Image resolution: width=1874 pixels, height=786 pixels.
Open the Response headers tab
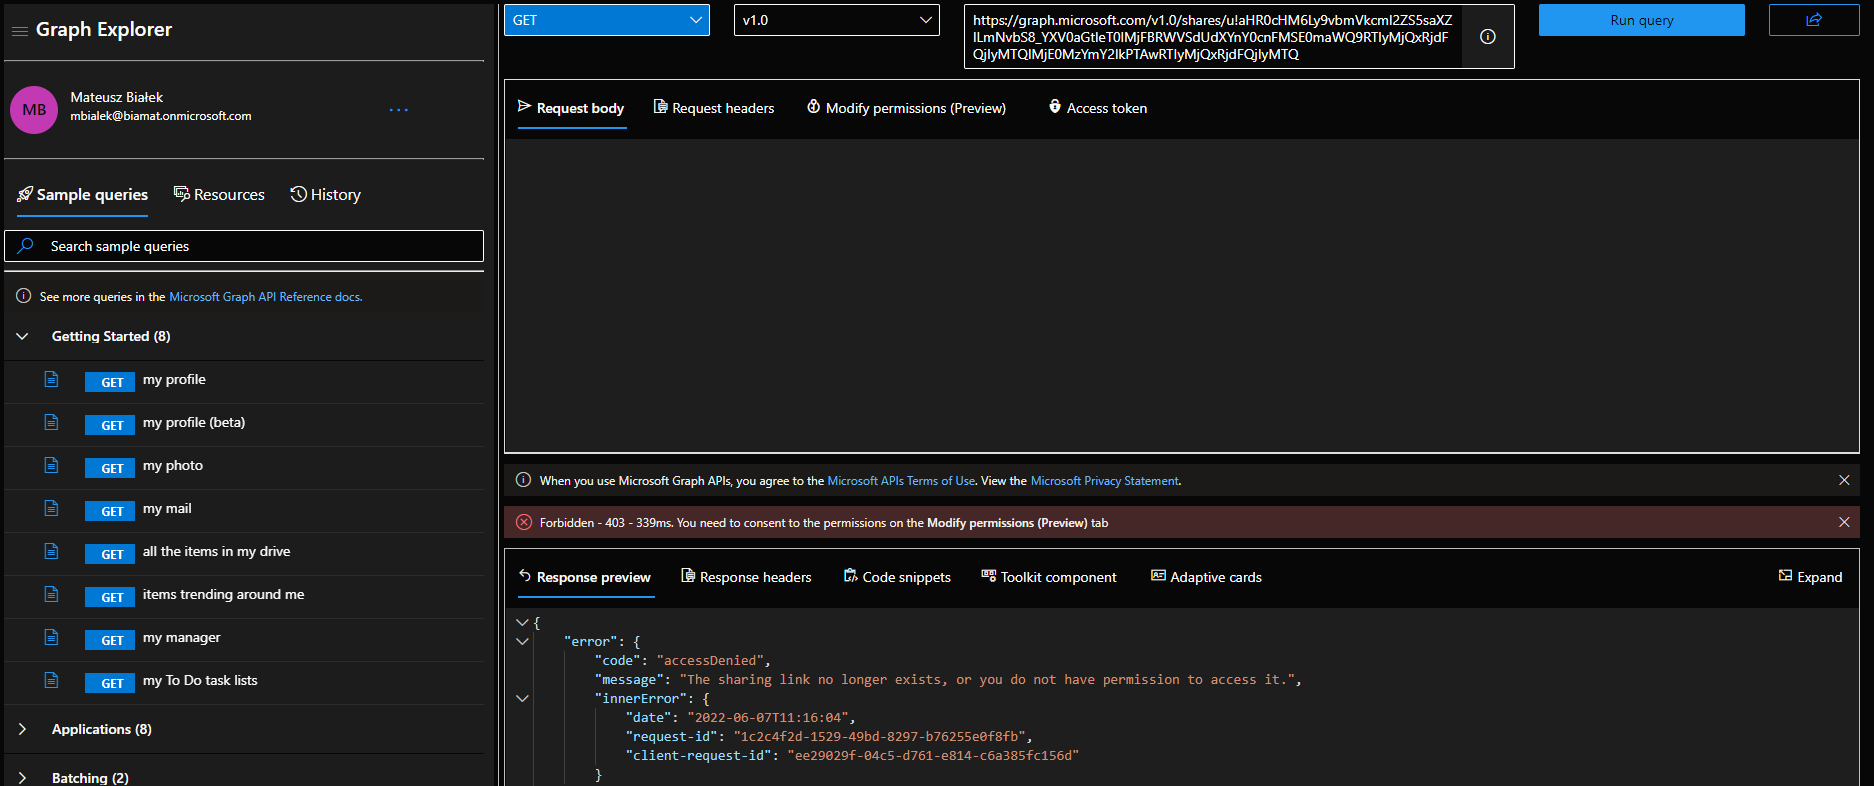coord(747,577)
